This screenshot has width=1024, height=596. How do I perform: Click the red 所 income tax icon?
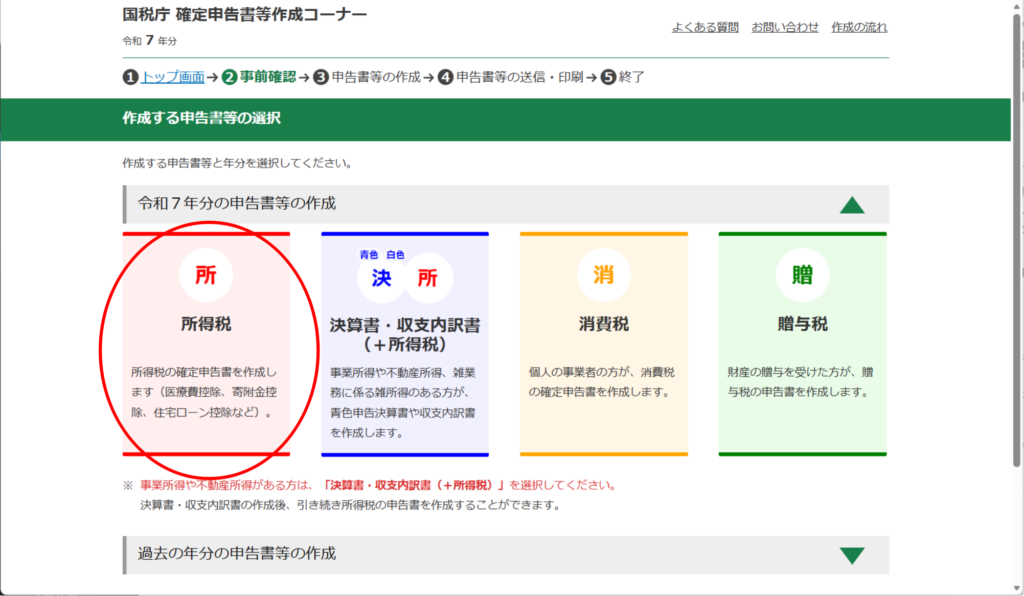pos(206,276)
